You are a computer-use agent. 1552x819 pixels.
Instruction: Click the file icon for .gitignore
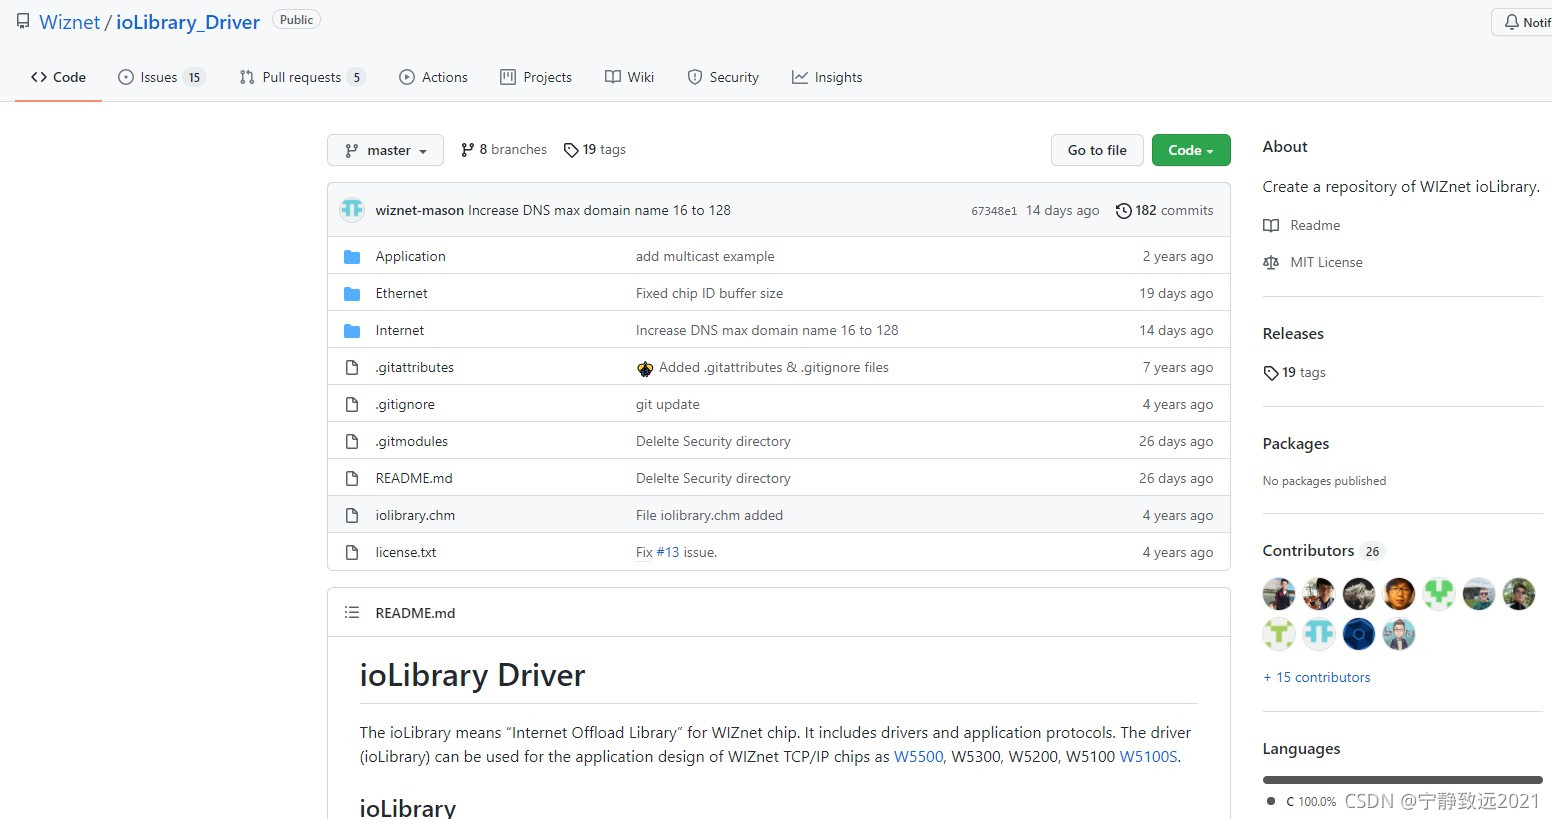click(x=352, y=405)
